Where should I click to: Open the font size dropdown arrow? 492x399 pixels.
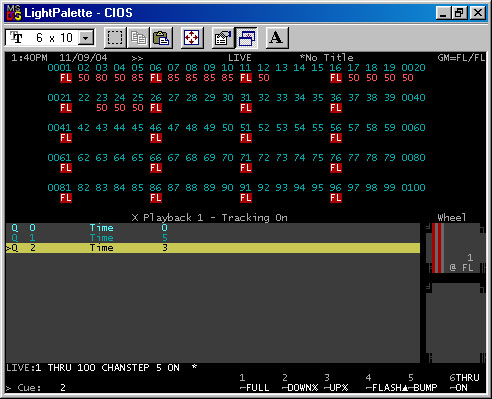click(x=86, y=38)
